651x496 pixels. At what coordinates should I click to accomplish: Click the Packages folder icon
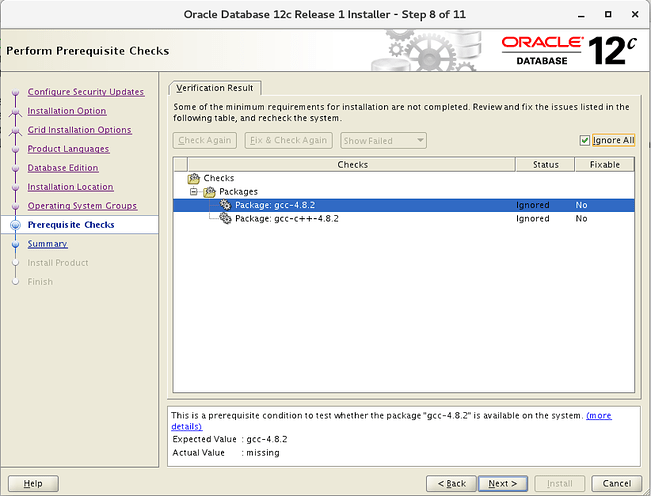coord(209,192)
